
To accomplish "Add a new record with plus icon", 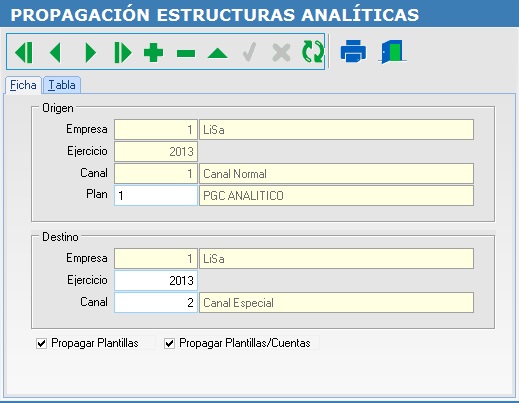I will [x=153, y=53].
